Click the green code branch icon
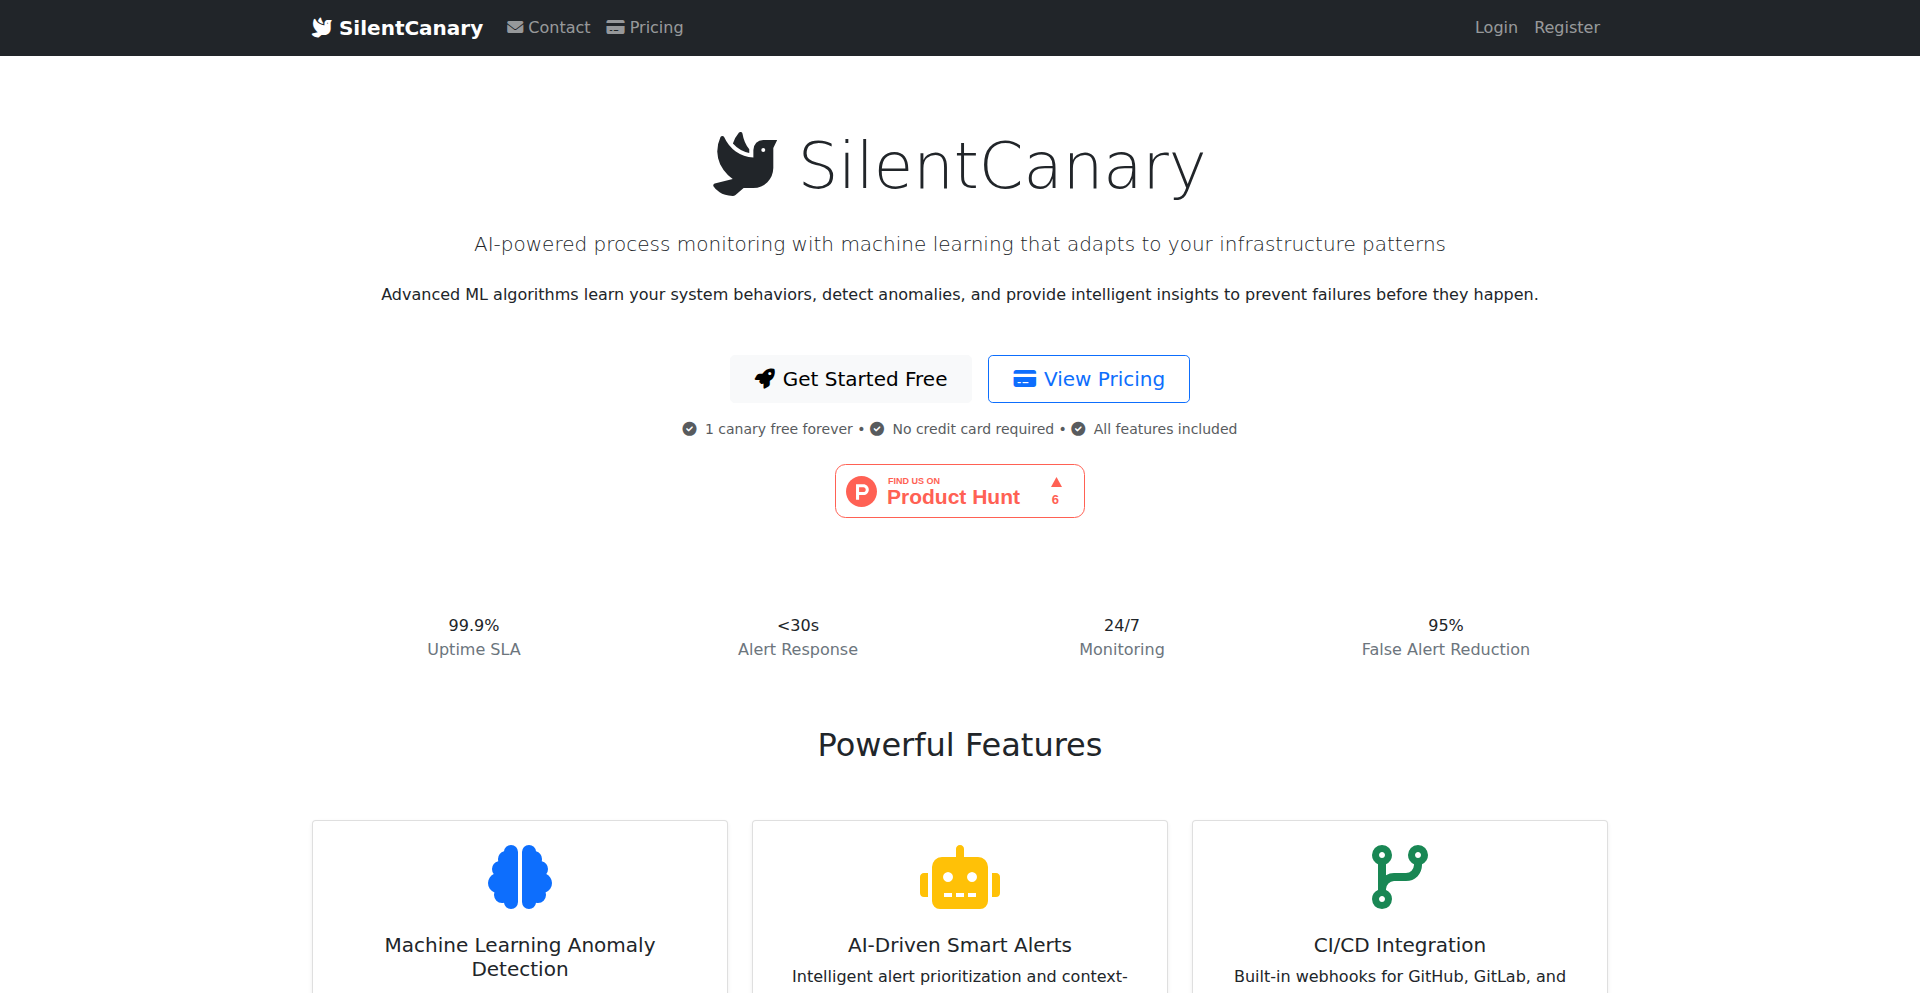The width and height of the screenshot is (1920, 993). click(1399, 877)
